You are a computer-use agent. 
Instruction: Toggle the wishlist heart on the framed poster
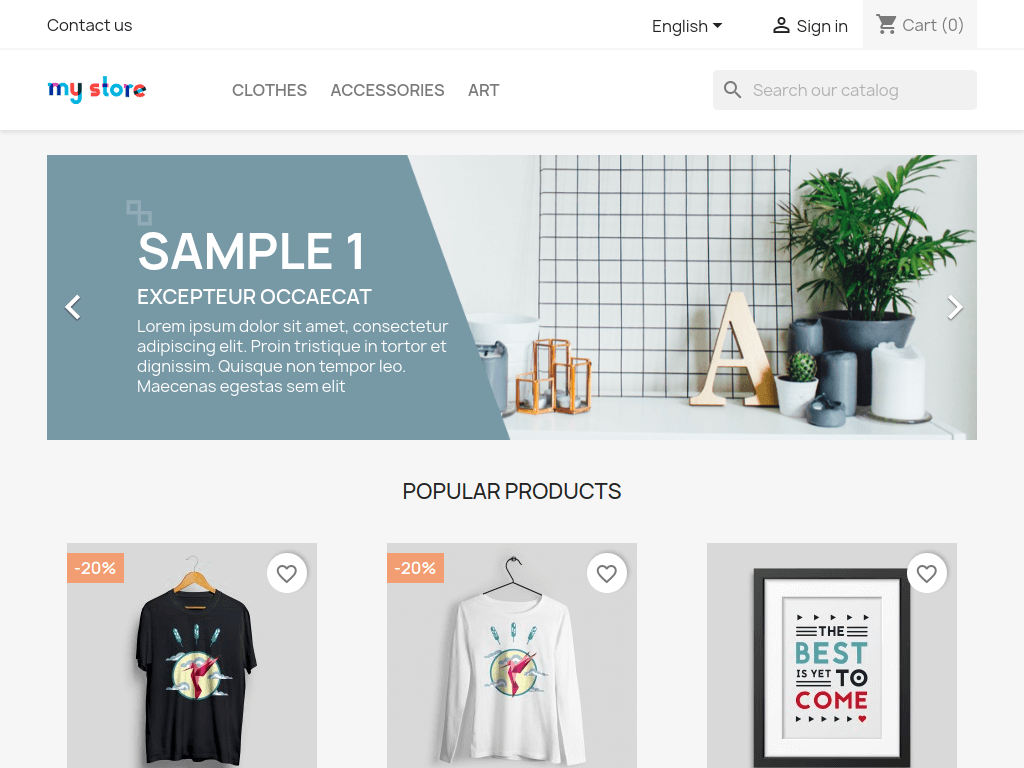927,573
